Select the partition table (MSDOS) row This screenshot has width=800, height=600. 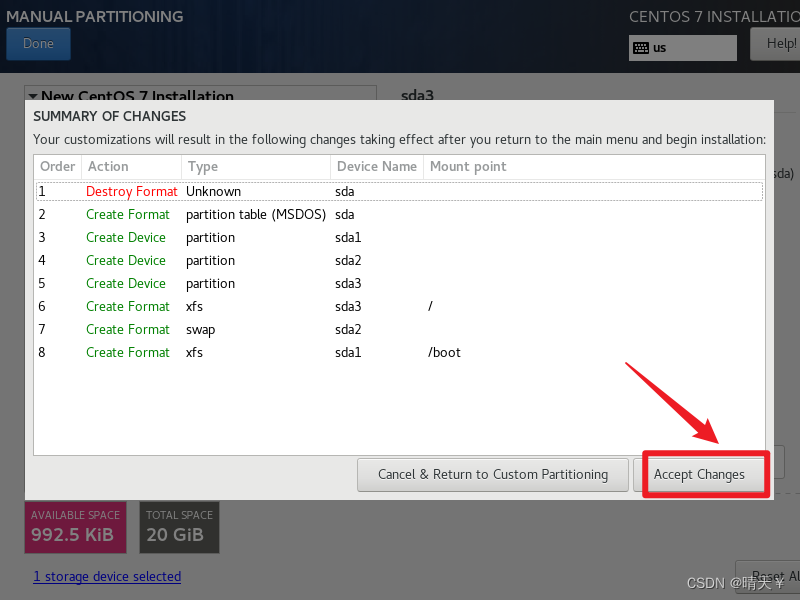399,214
